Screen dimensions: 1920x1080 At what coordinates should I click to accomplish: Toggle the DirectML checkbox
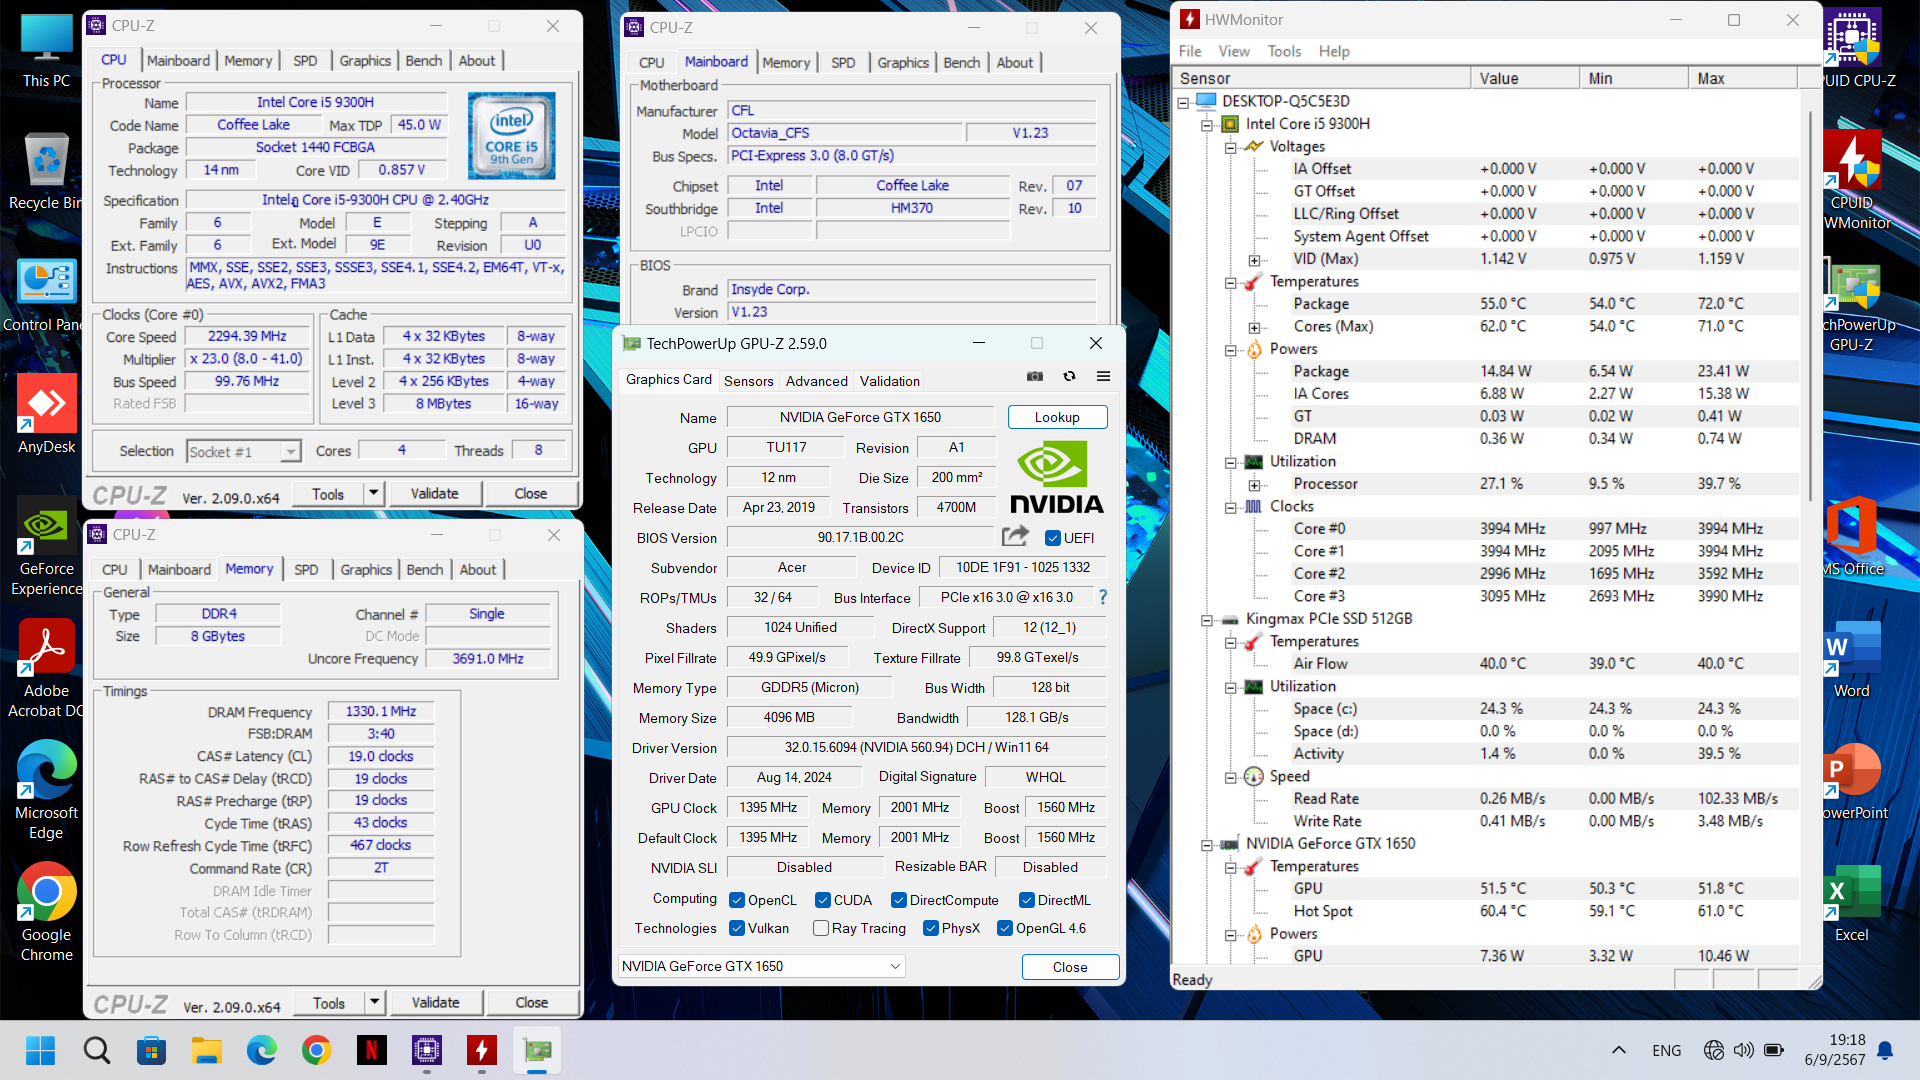click(x=1027, y=900)
